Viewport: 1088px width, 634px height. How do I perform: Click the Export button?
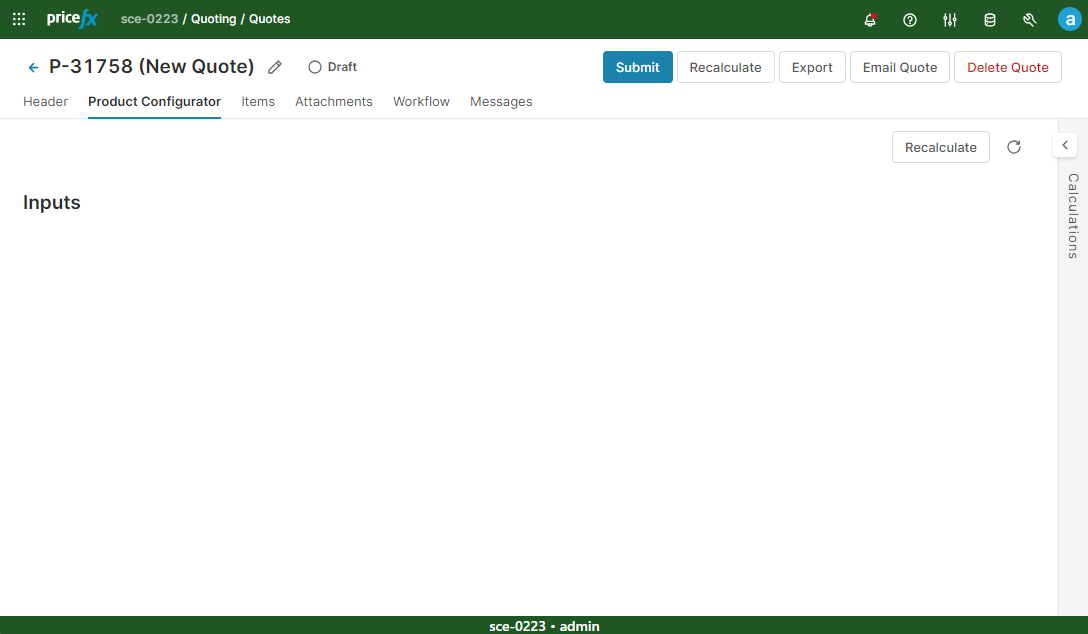(812, 67)
